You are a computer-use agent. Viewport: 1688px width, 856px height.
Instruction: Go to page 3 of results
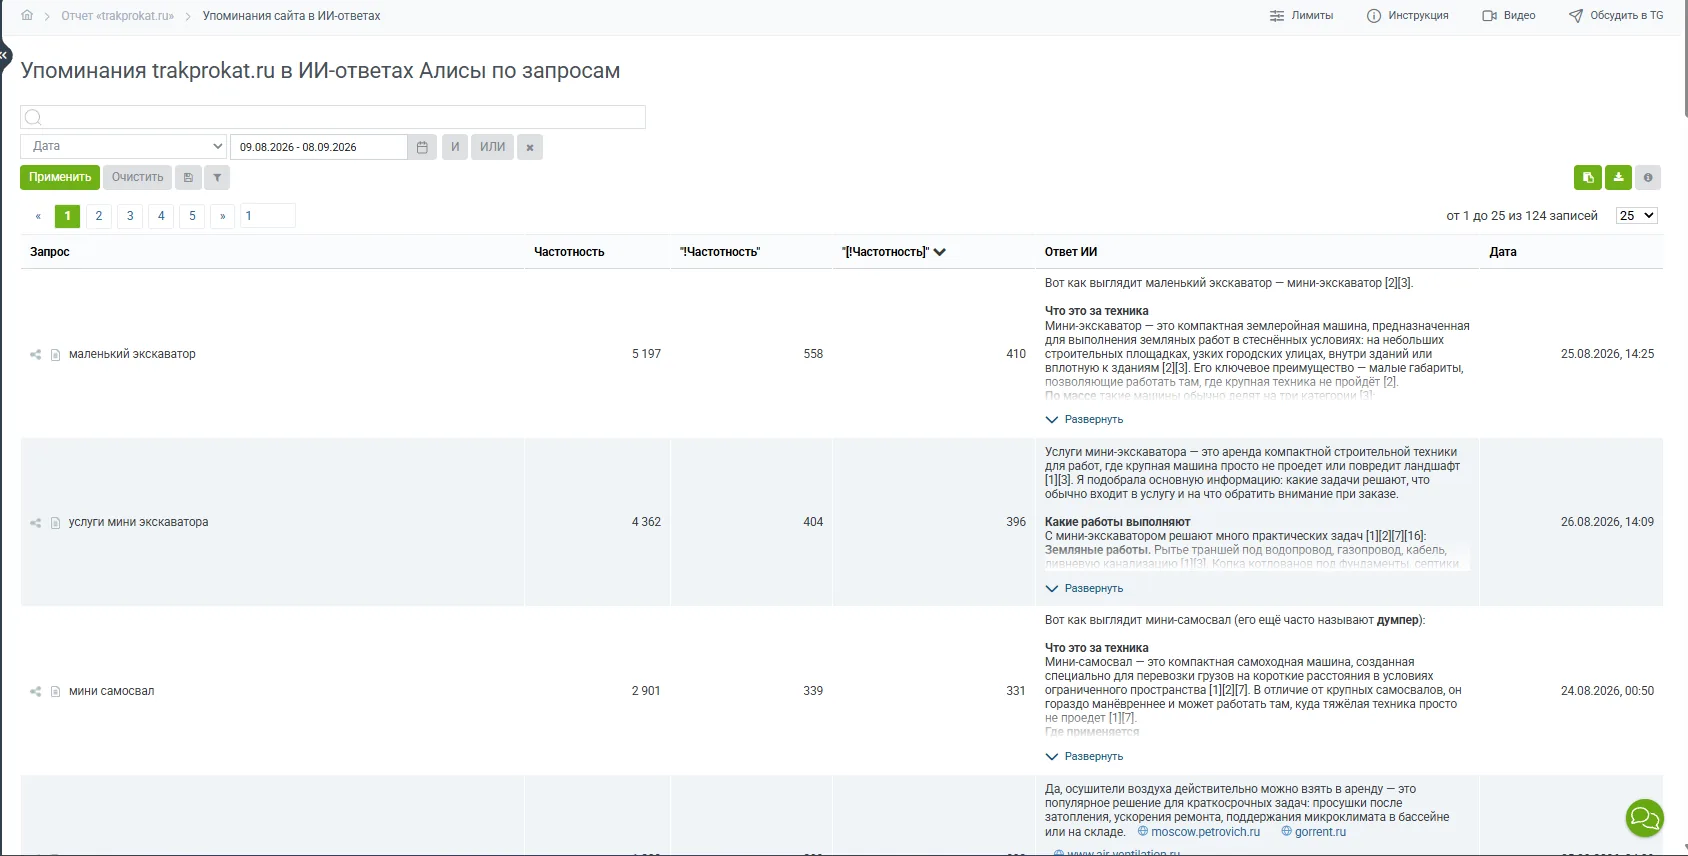(x=130, y=216)
